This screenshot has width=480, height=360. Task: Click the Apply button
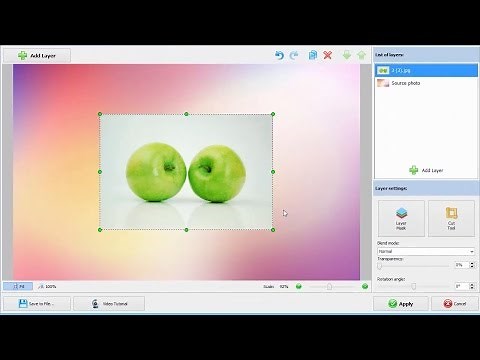click(x=401, y=304)
